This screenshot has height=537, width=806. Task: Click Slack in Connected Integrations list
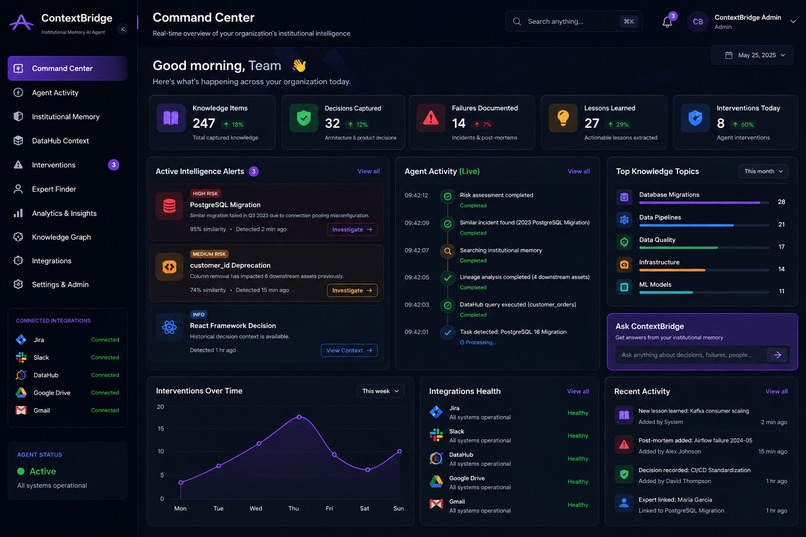tap(67, 357)
